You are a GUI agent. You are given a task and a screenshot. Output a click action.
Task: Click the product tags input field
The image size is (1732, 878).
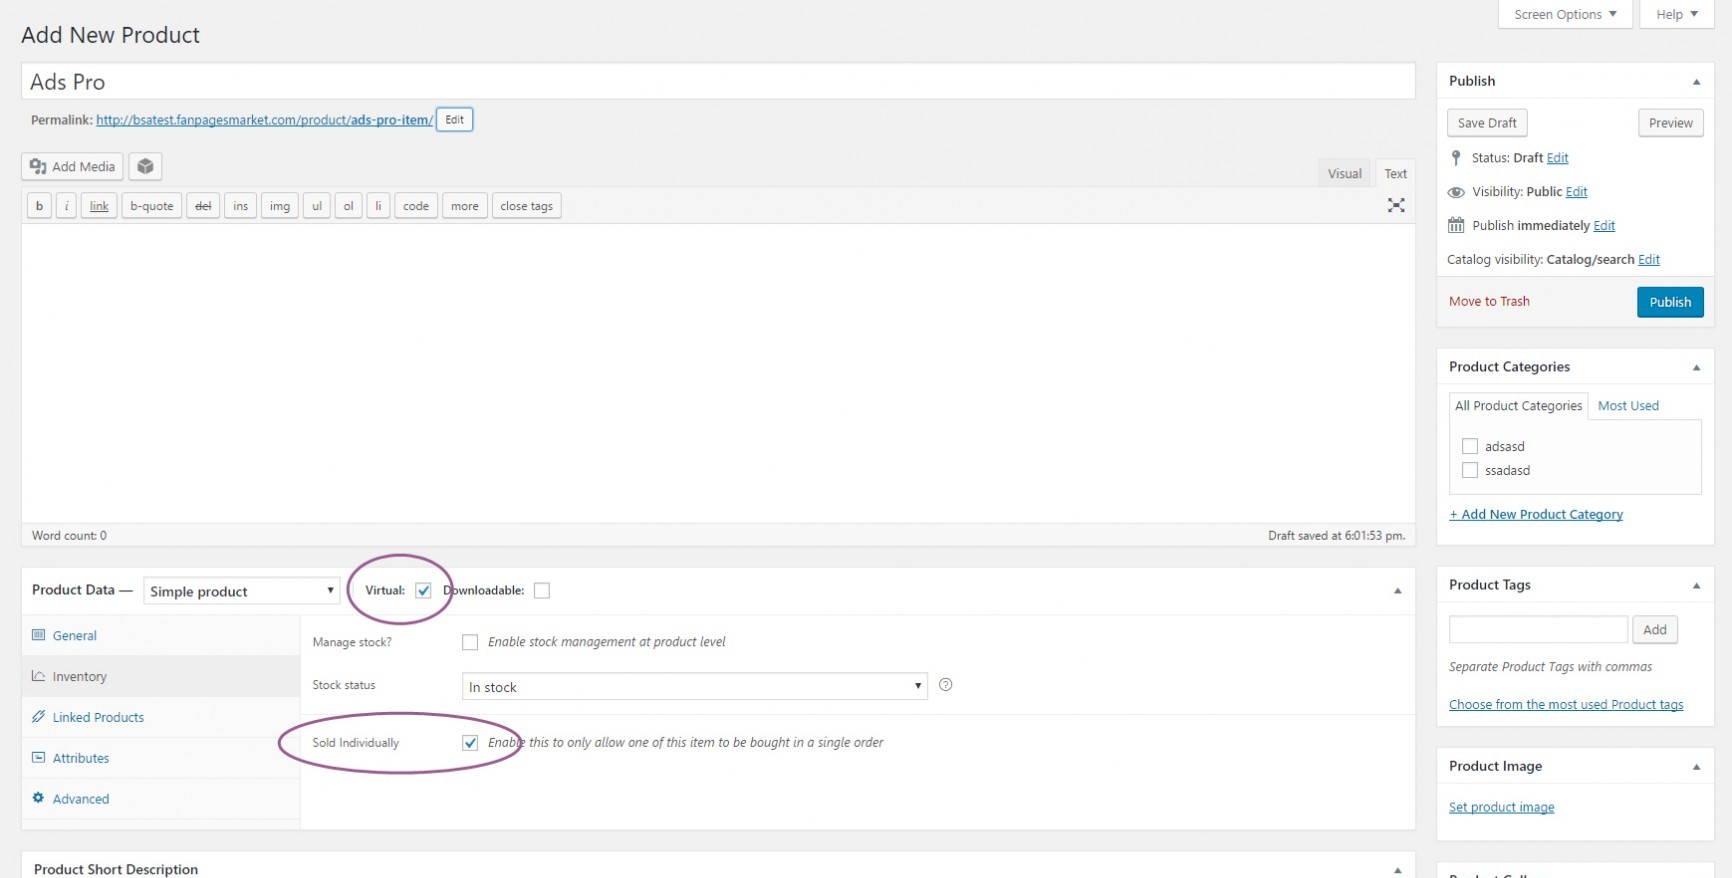pos(1538,629)
